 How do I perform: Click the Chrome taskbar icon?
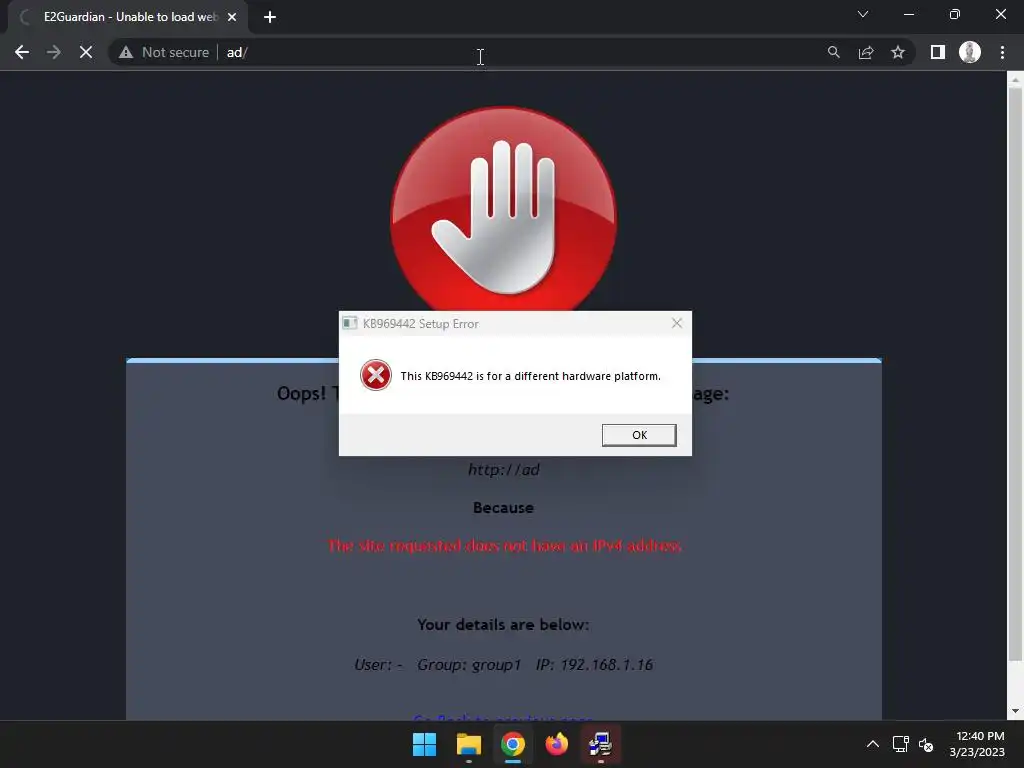click(513, 744)
